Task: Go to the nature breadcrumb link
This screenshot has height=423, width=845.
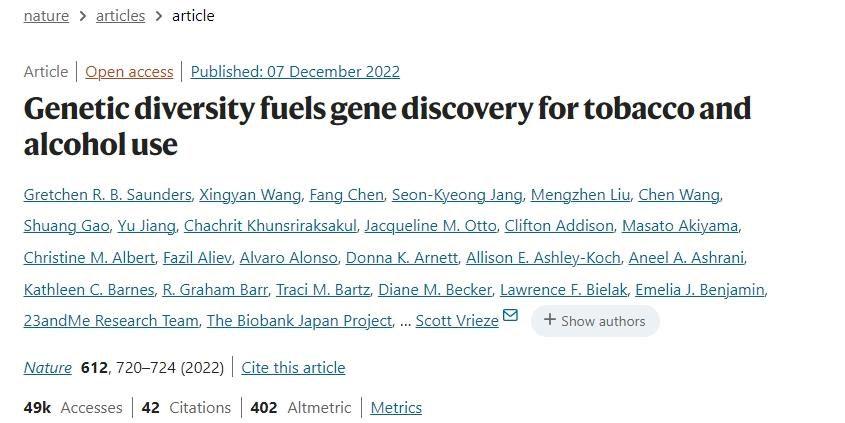Action: tap(46, 16)
